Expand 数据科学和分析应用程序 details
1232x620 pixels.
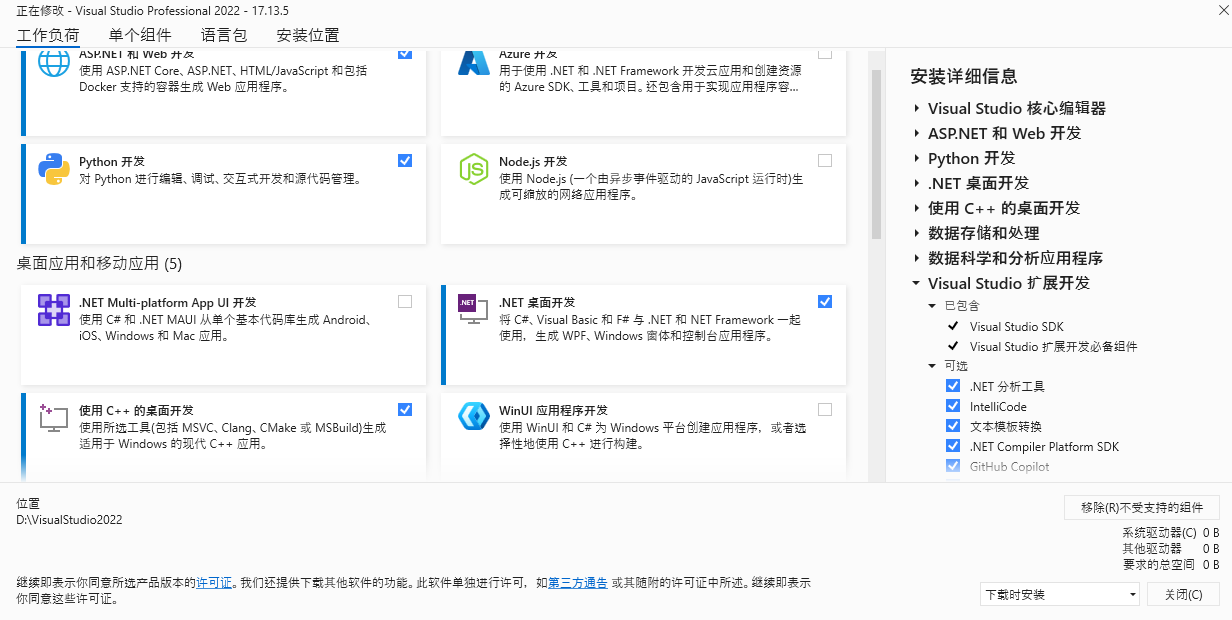(x=917, y=258)
